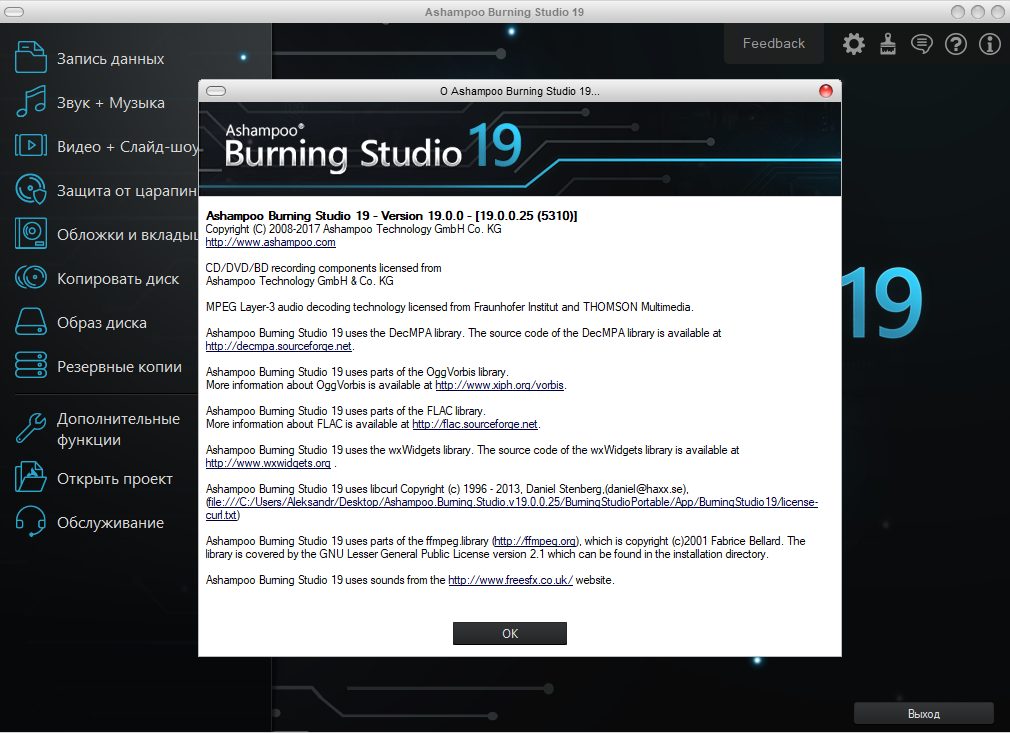Open the www.wxwidgets.org link
The width and height of the screenshot is (1010, 733).
[x=268, y=463]
